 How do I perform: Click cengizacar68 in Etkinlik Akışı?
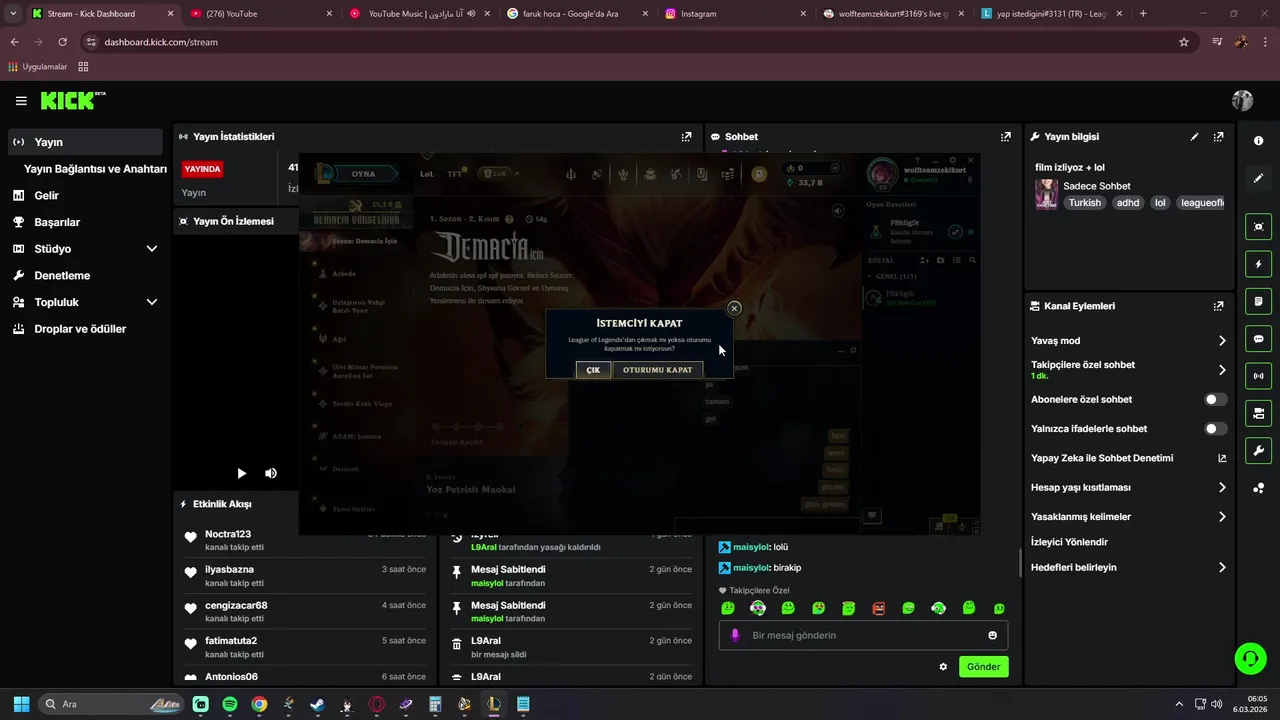[x=236, y=606]
